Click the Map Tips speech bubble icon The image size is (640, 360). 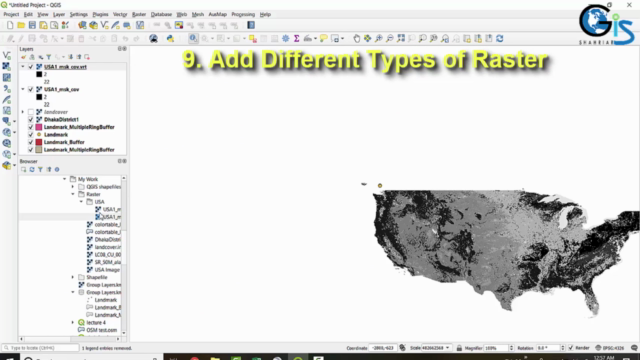(324, 38)
